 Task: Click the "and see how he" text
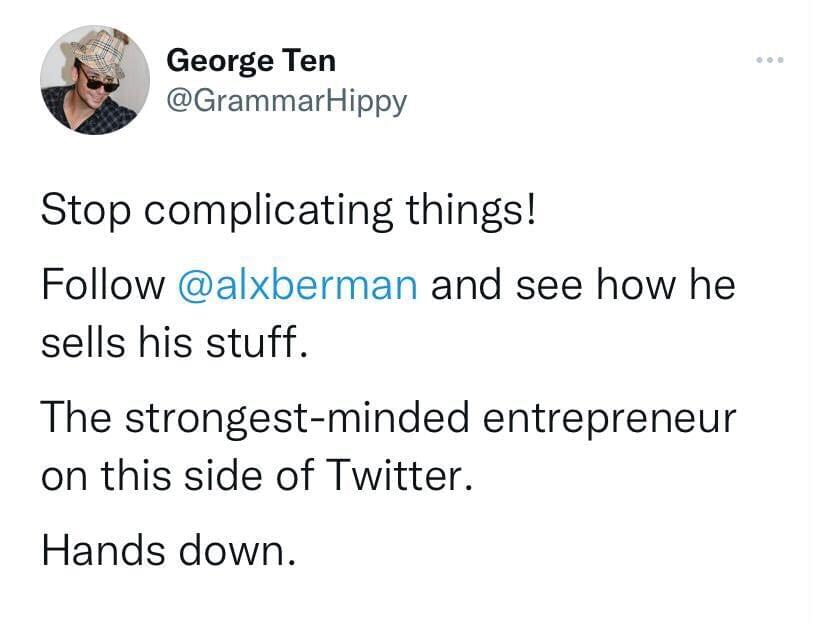582,285
